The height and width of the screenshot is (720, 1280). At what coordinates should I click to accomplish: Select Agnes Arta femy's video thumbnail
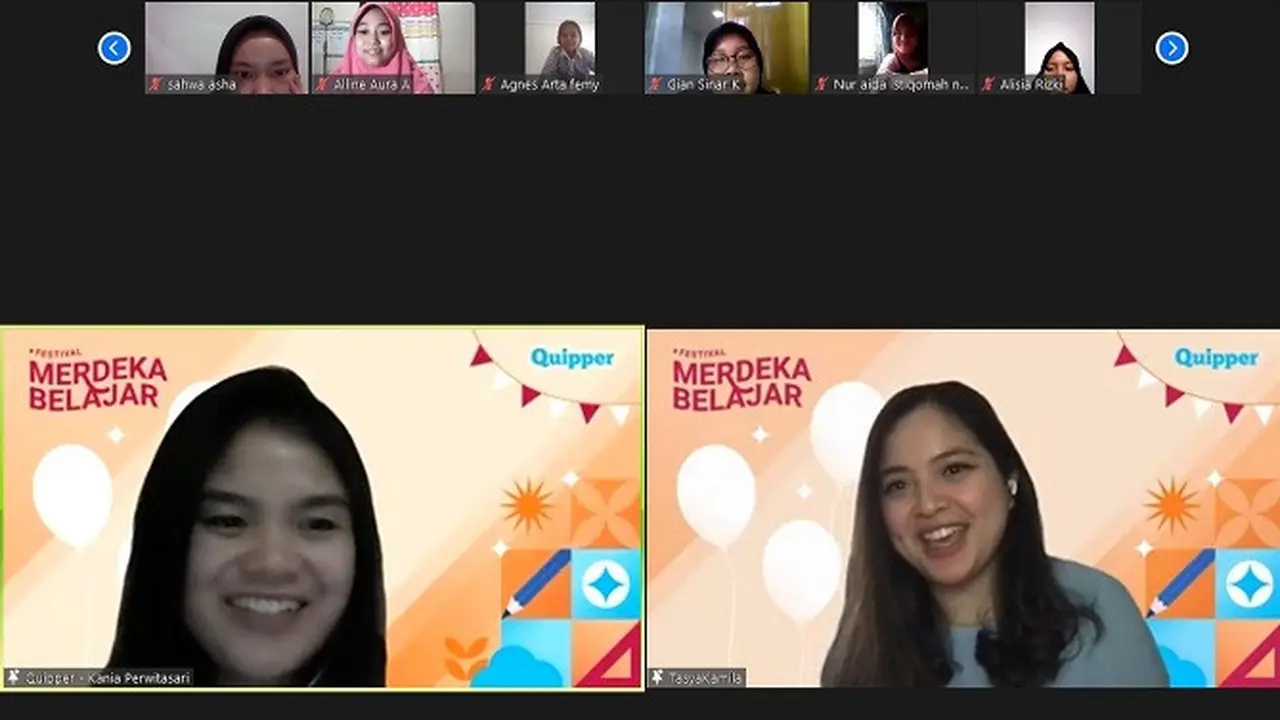point(560,48)
